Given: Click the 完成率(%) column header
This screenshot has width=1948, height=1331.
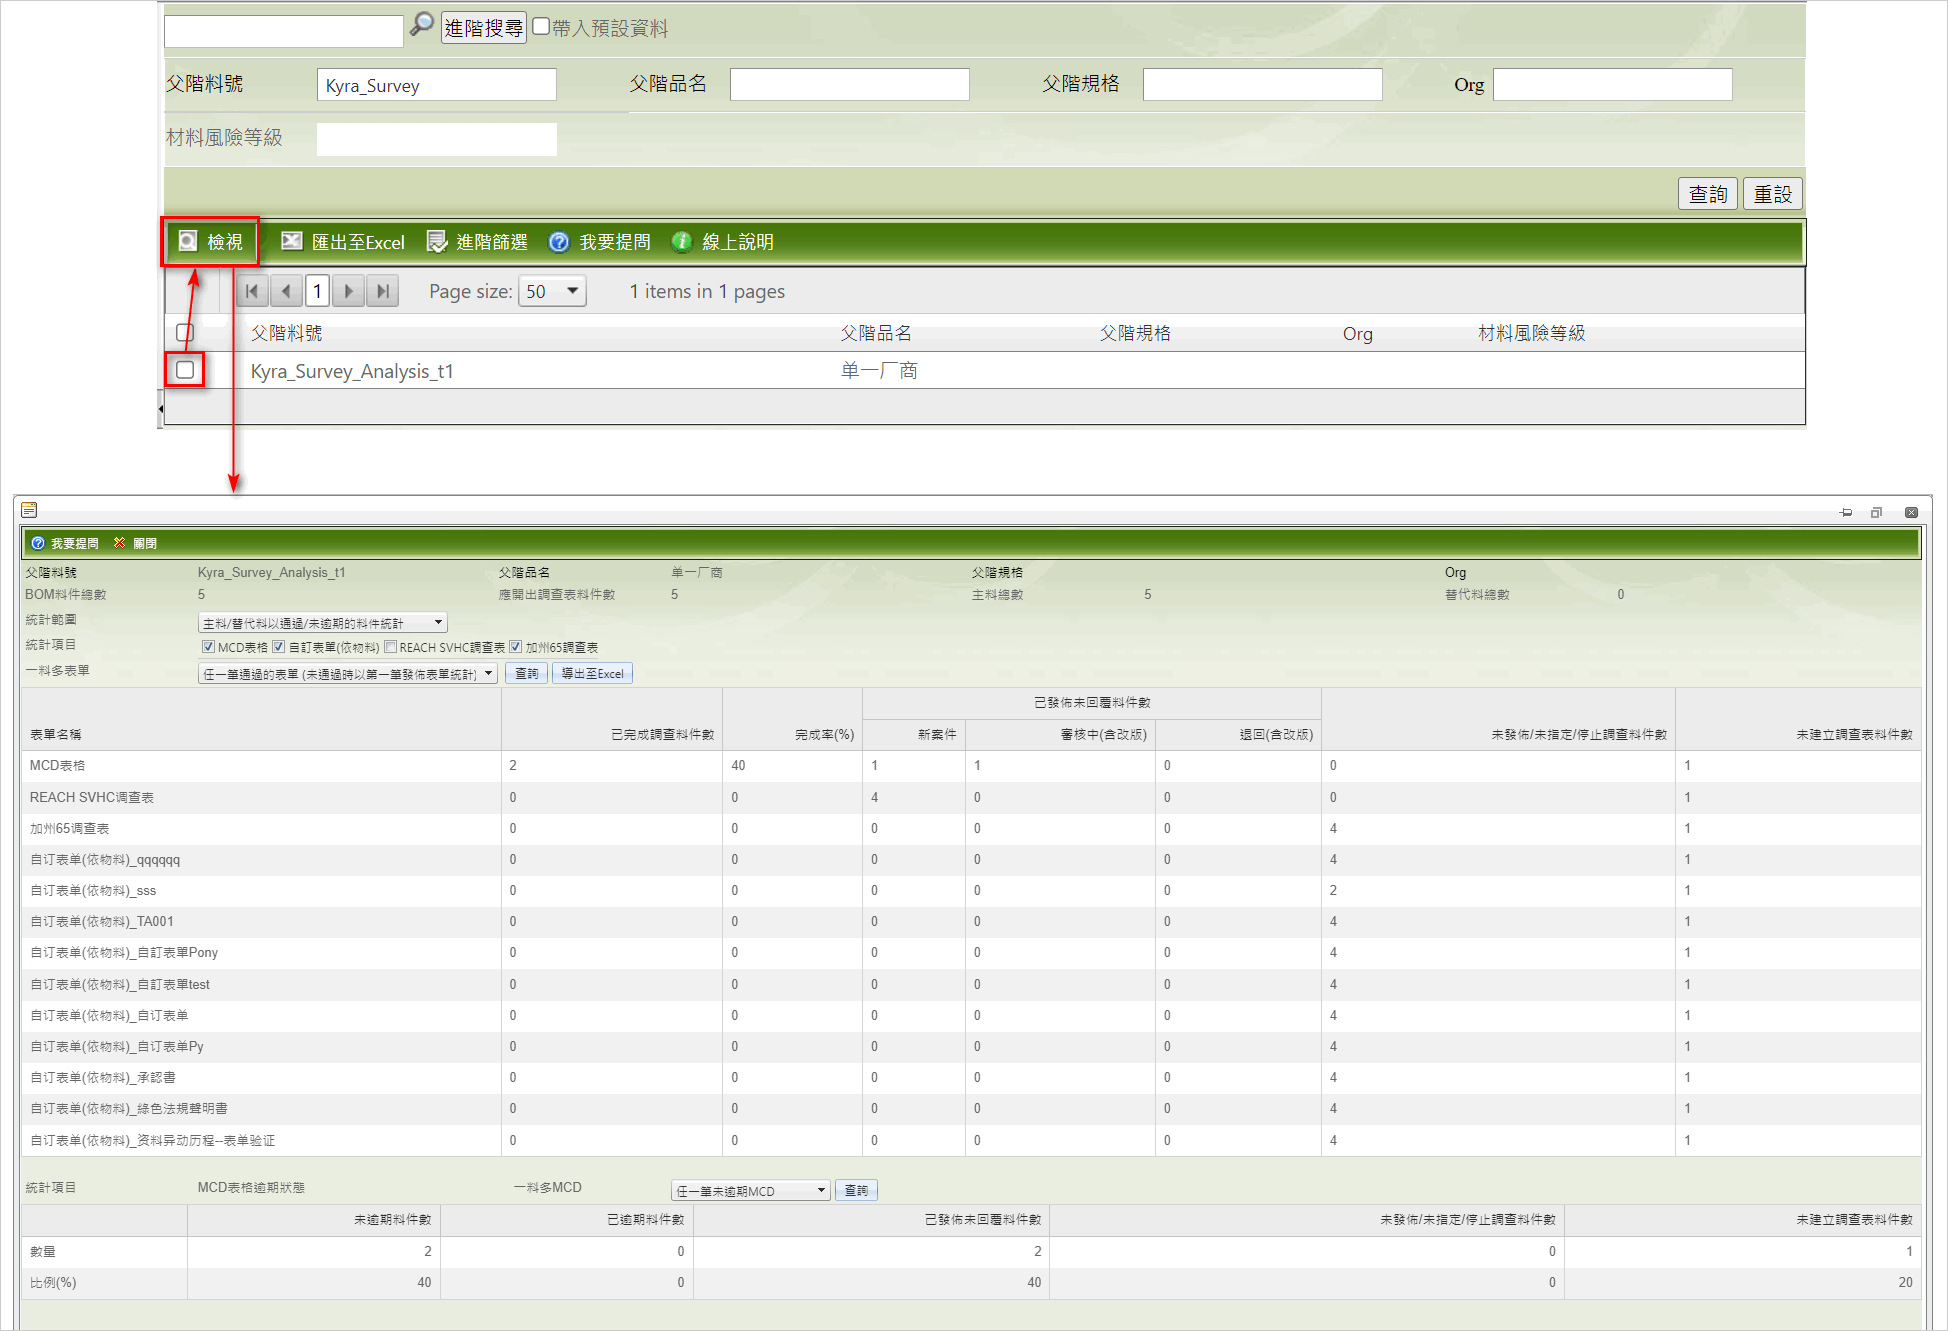Looking at the screenshot, I should (824, 734).
